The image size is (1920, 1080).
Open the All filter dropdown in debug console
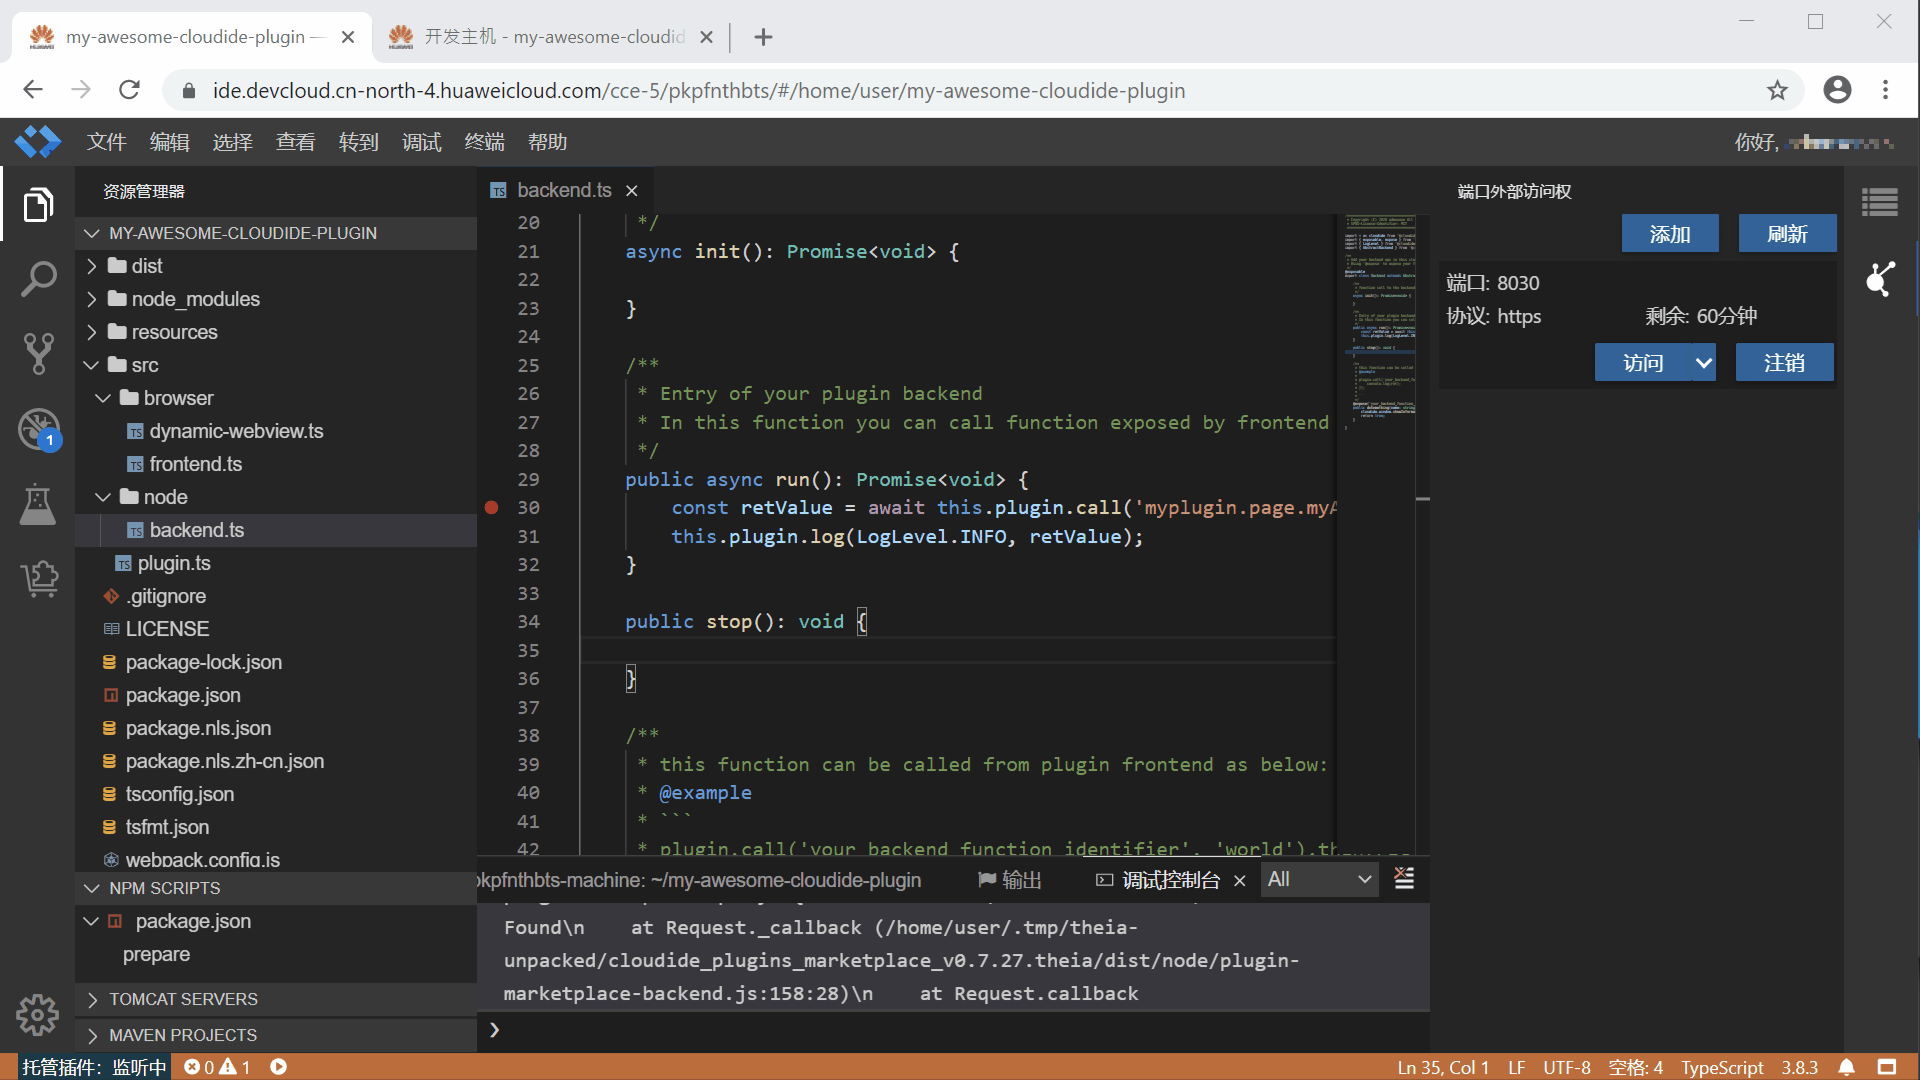1318,880
